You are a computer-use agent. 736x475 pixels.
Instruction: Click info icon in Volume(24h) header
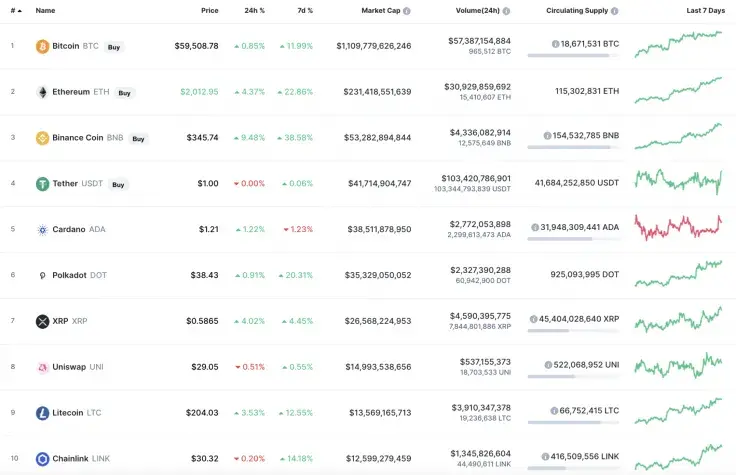coord(506,10)
